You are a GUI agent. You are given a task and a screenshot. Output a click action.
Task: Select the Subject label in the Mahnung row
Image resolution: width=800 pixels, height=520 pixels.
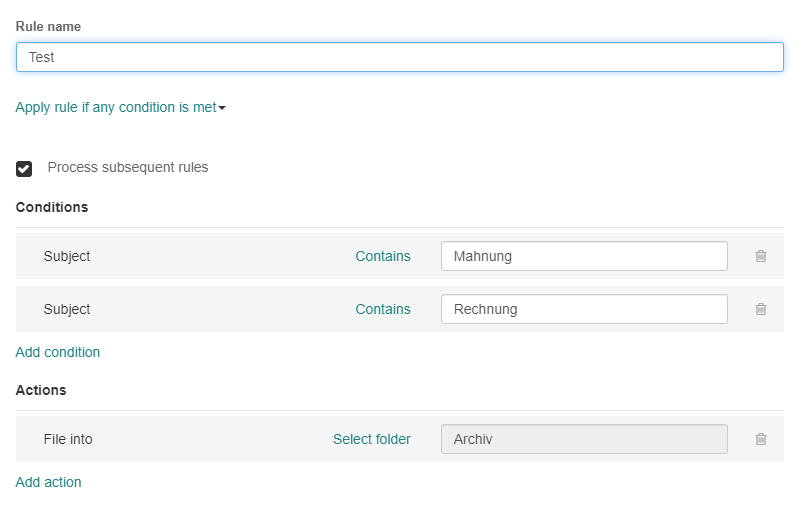pos(67,256)
